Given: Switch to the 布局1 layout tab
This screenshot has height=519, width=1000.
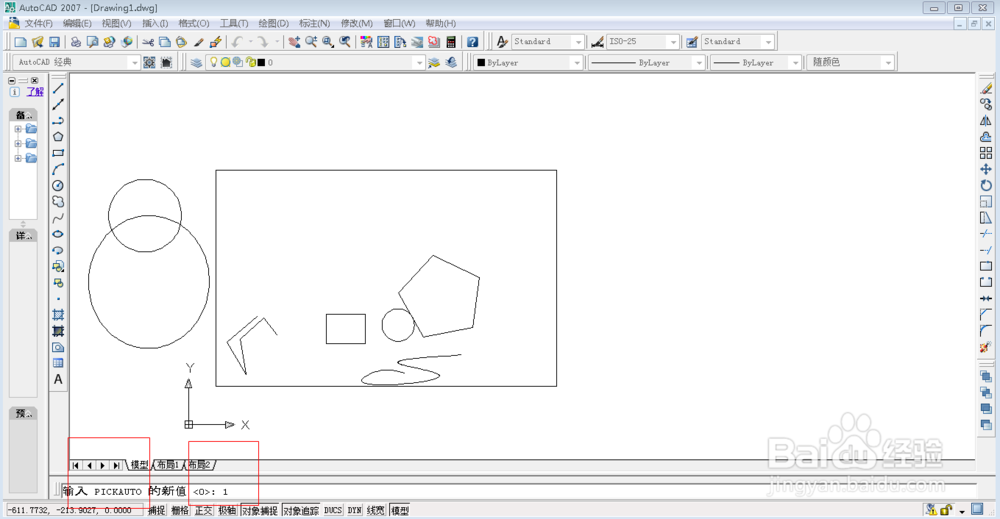Looking at the screenshot, I should (168, 465).
